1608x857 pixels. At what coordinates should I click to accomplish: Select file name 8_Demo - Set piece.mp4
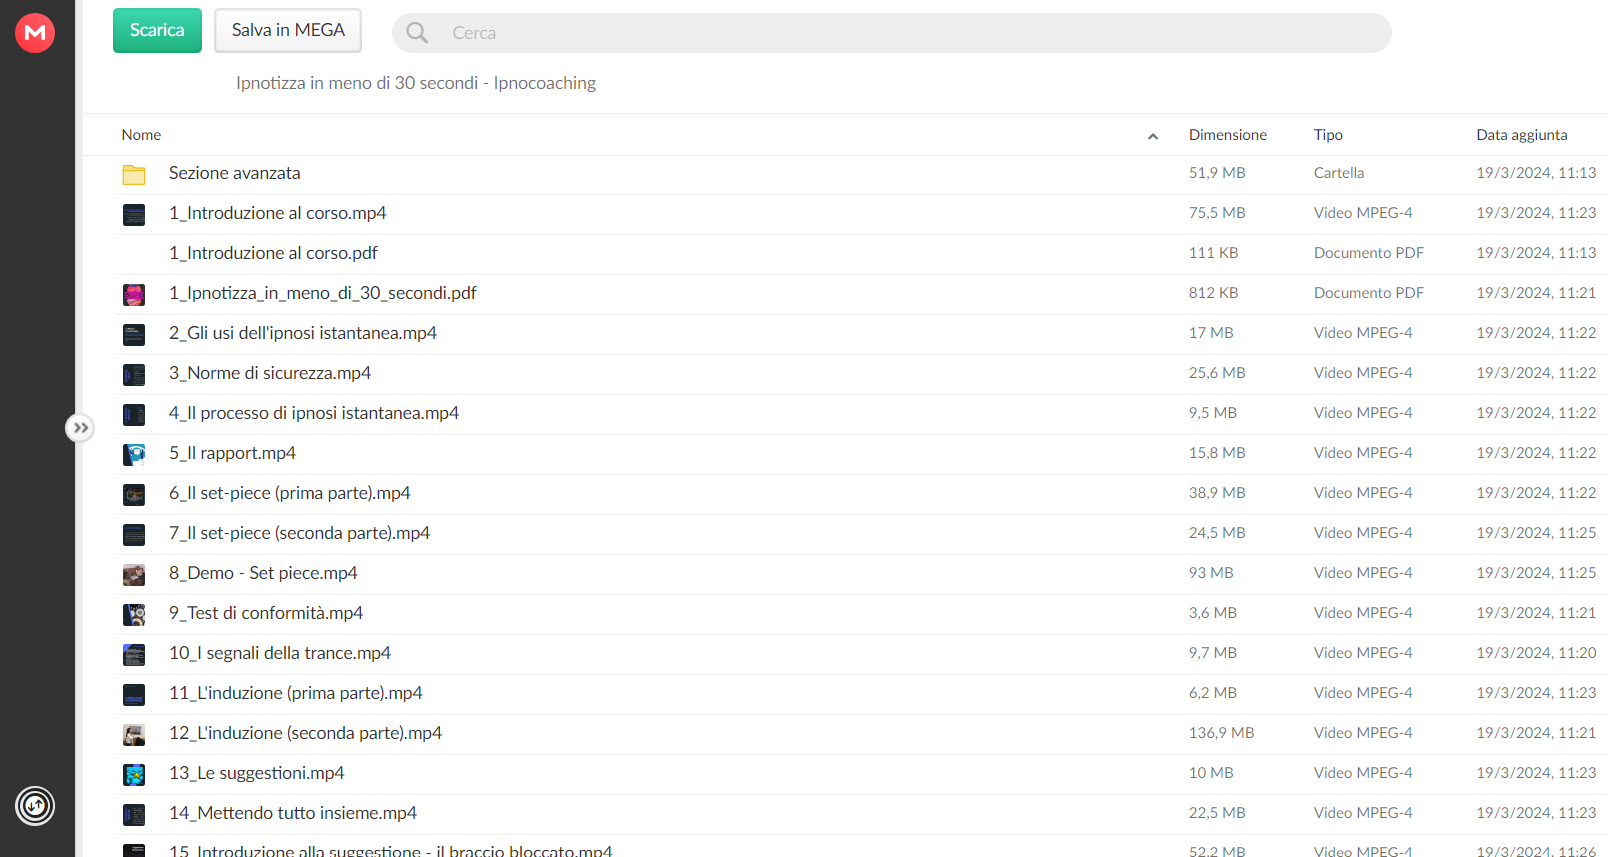click(263, 573)
